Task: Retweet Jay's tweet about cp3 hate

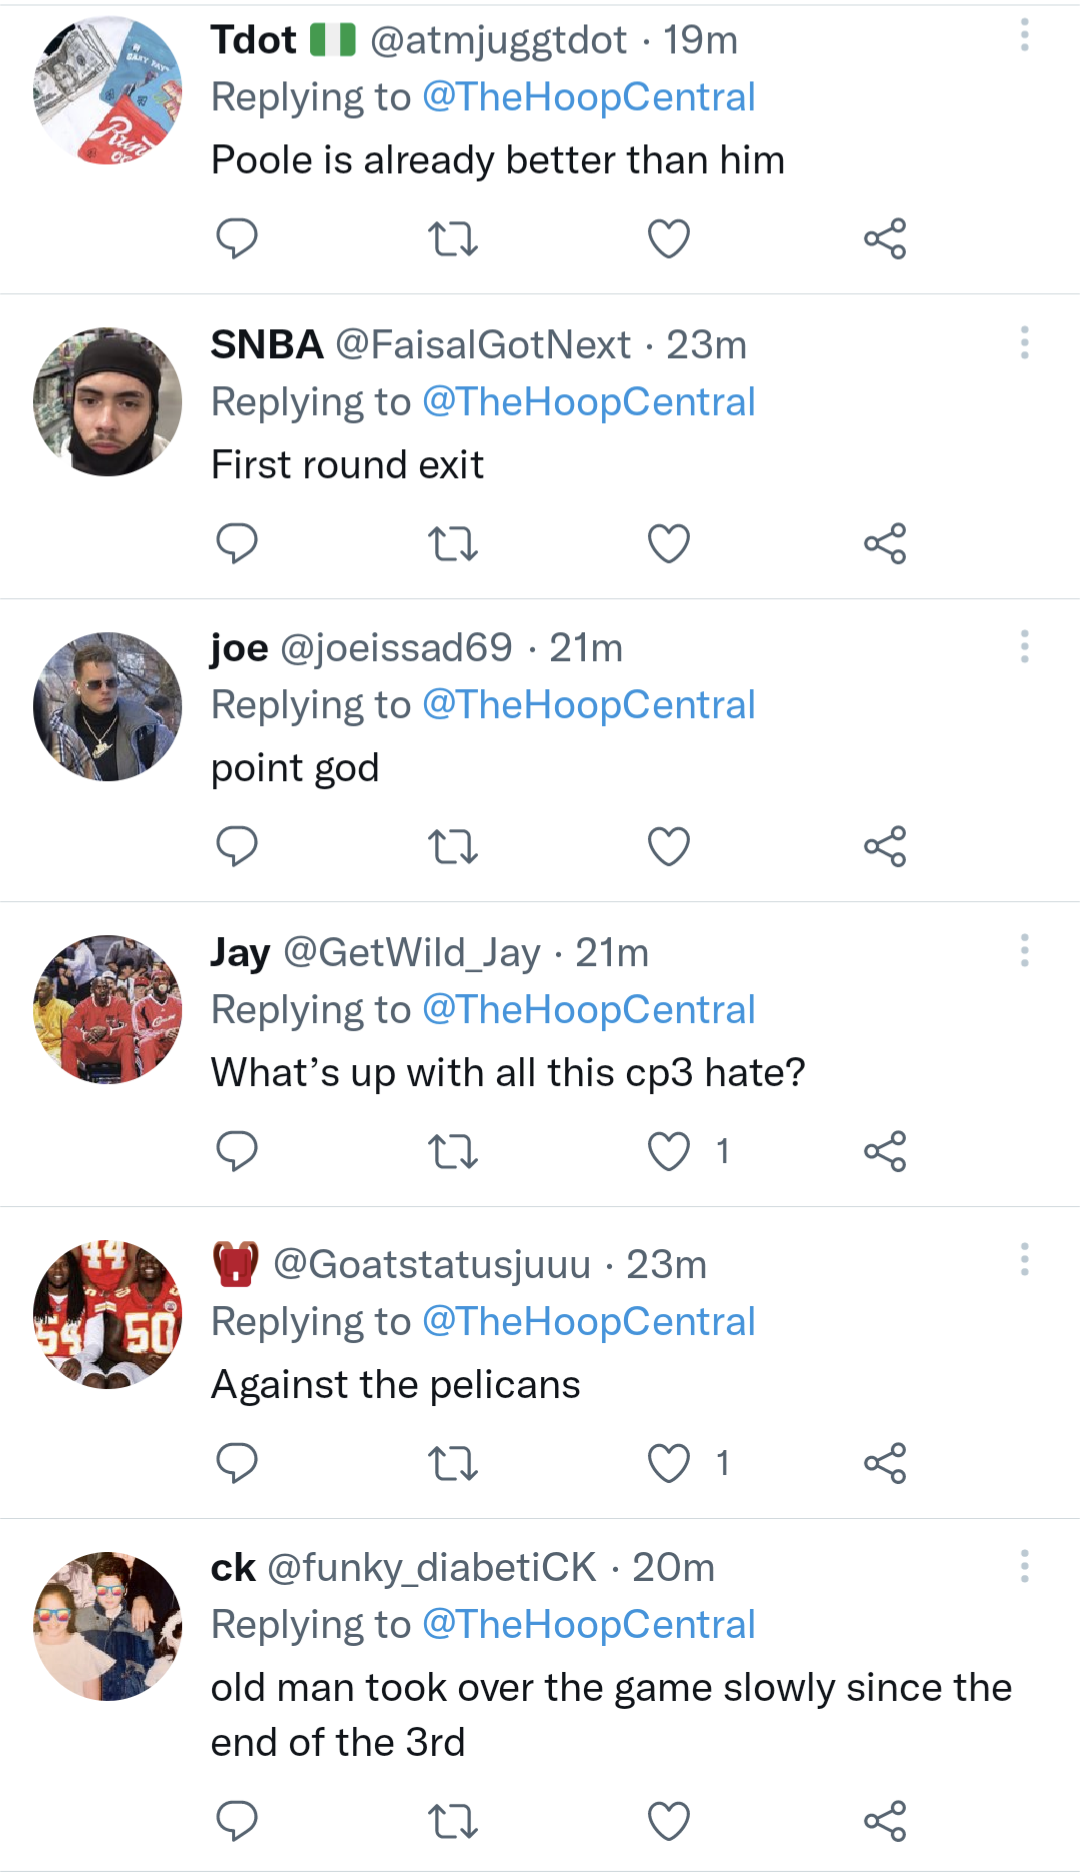Action: pos(453,1152)
